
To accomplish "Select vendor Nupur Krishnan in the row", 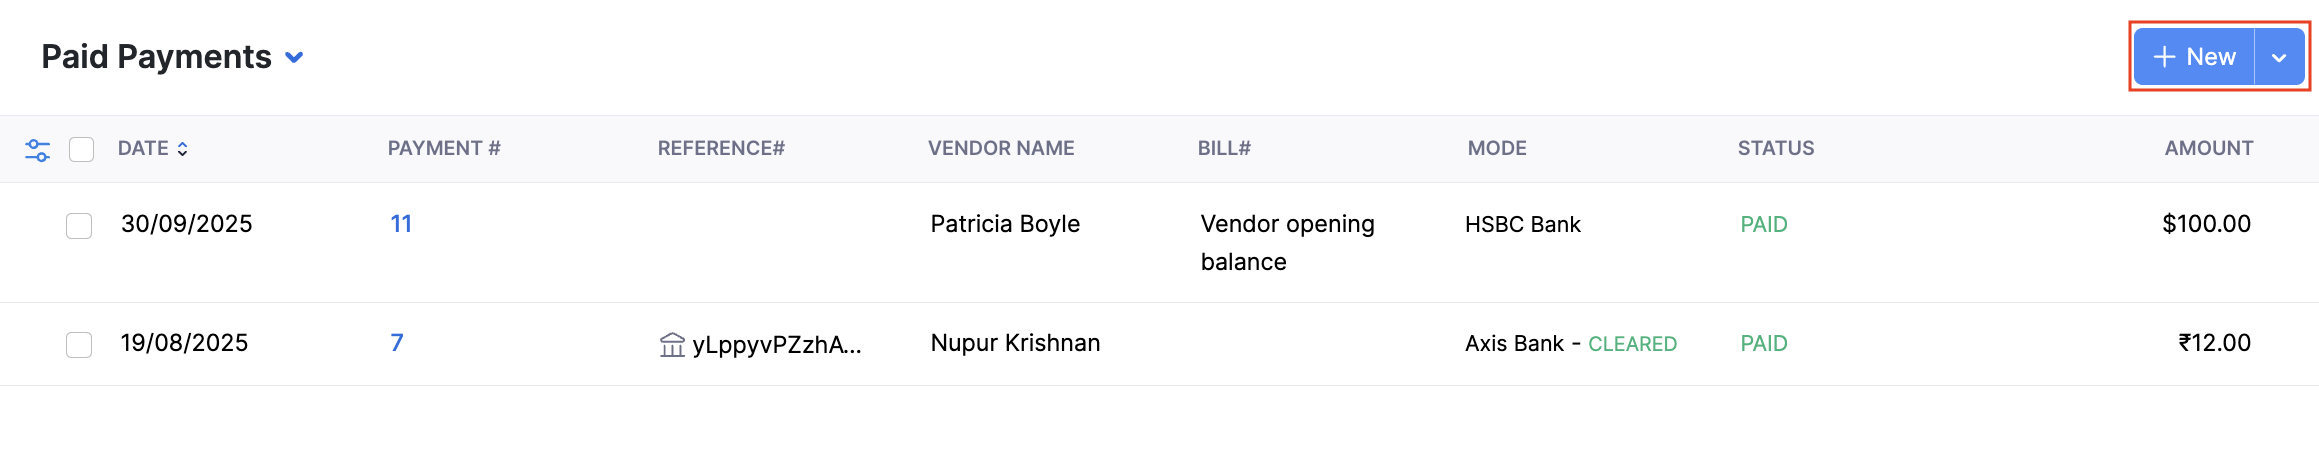I will tap(1015, 343).
